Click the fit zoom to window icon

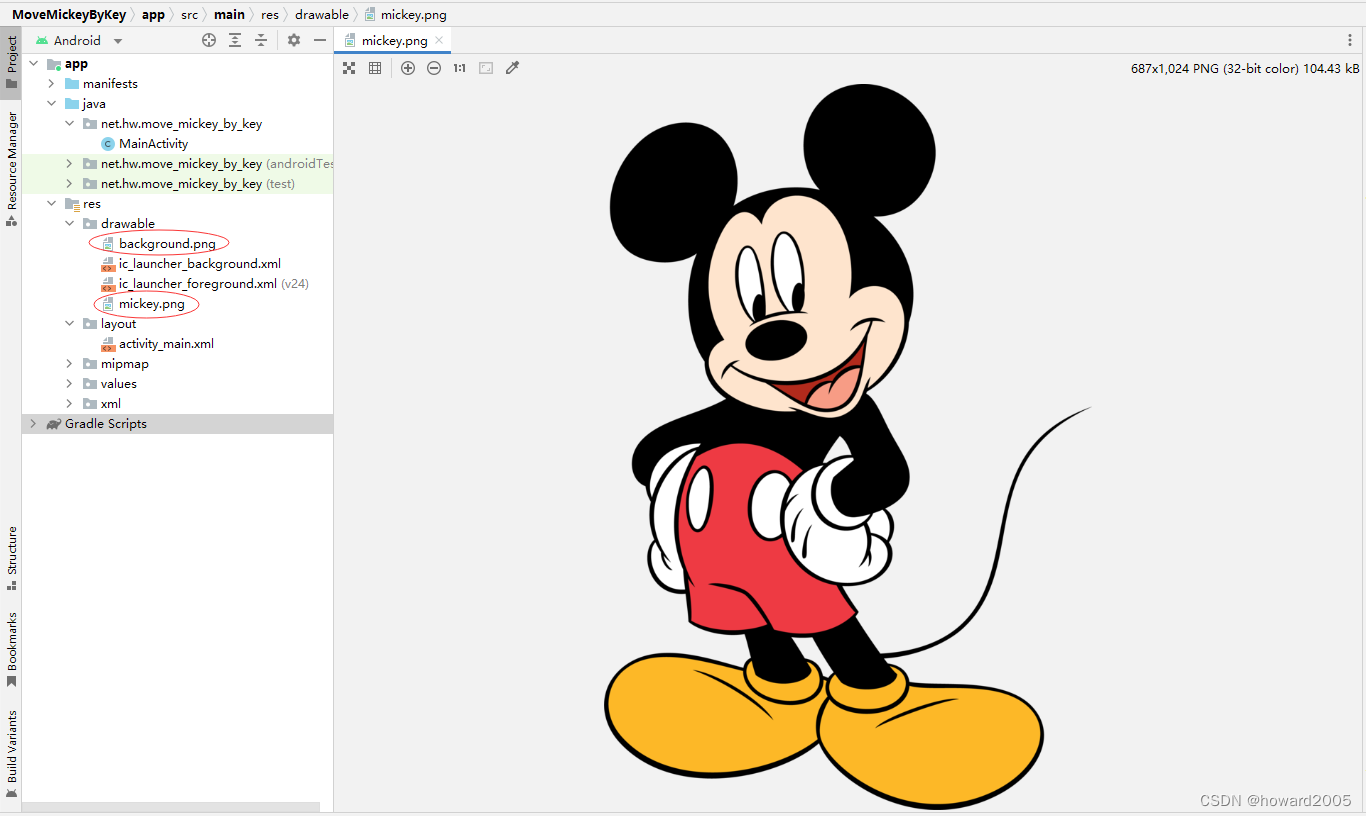(486, 68)
